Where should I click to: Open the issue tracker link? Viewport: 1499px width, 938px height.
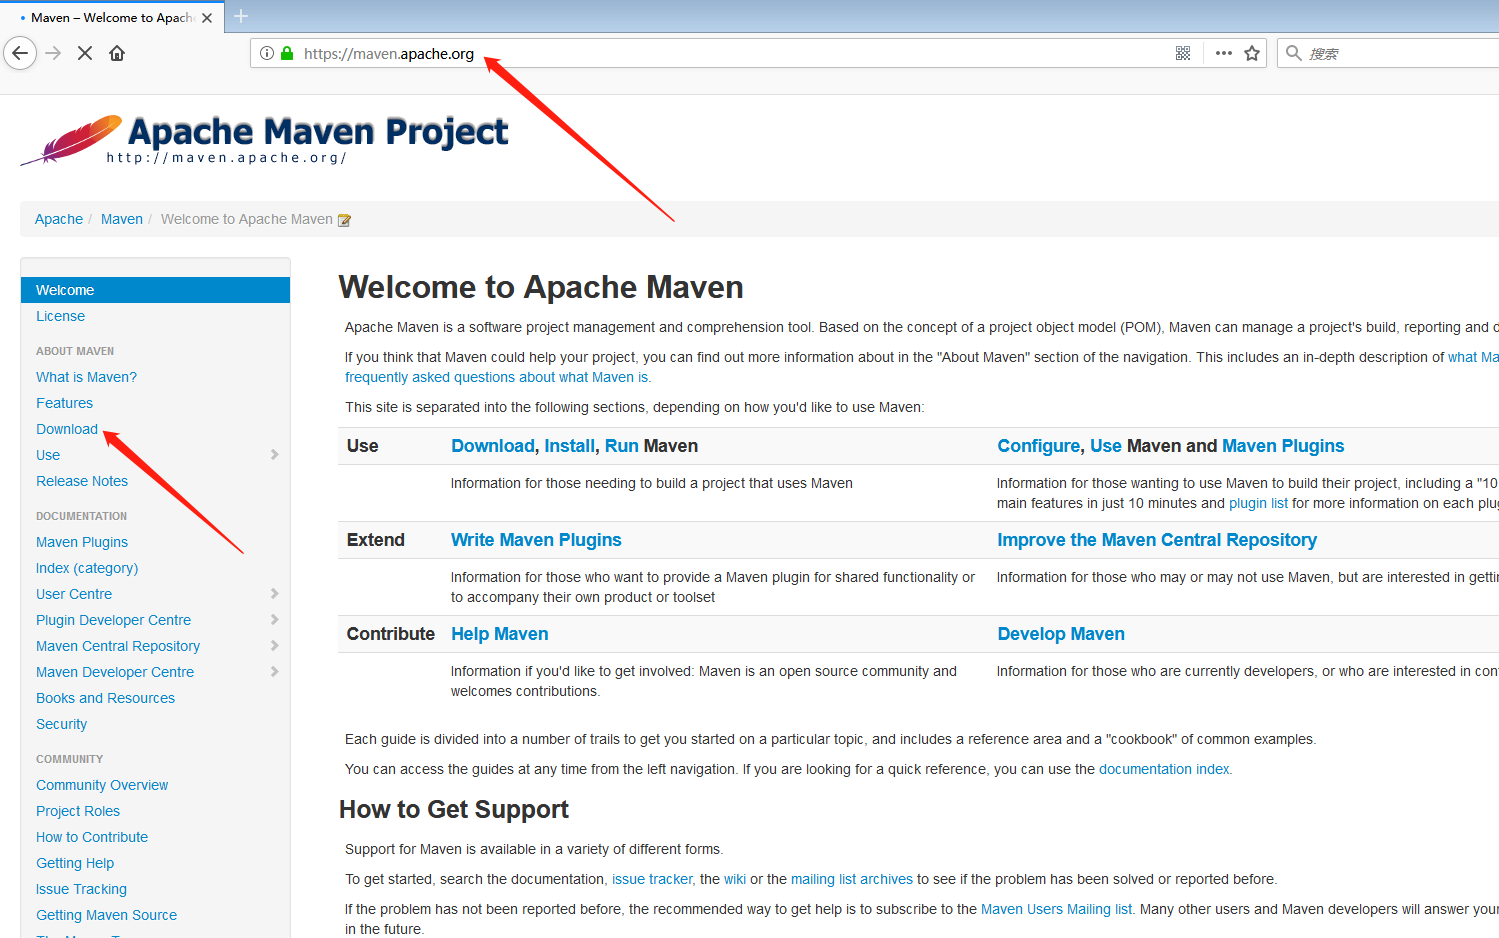point(652,879)
